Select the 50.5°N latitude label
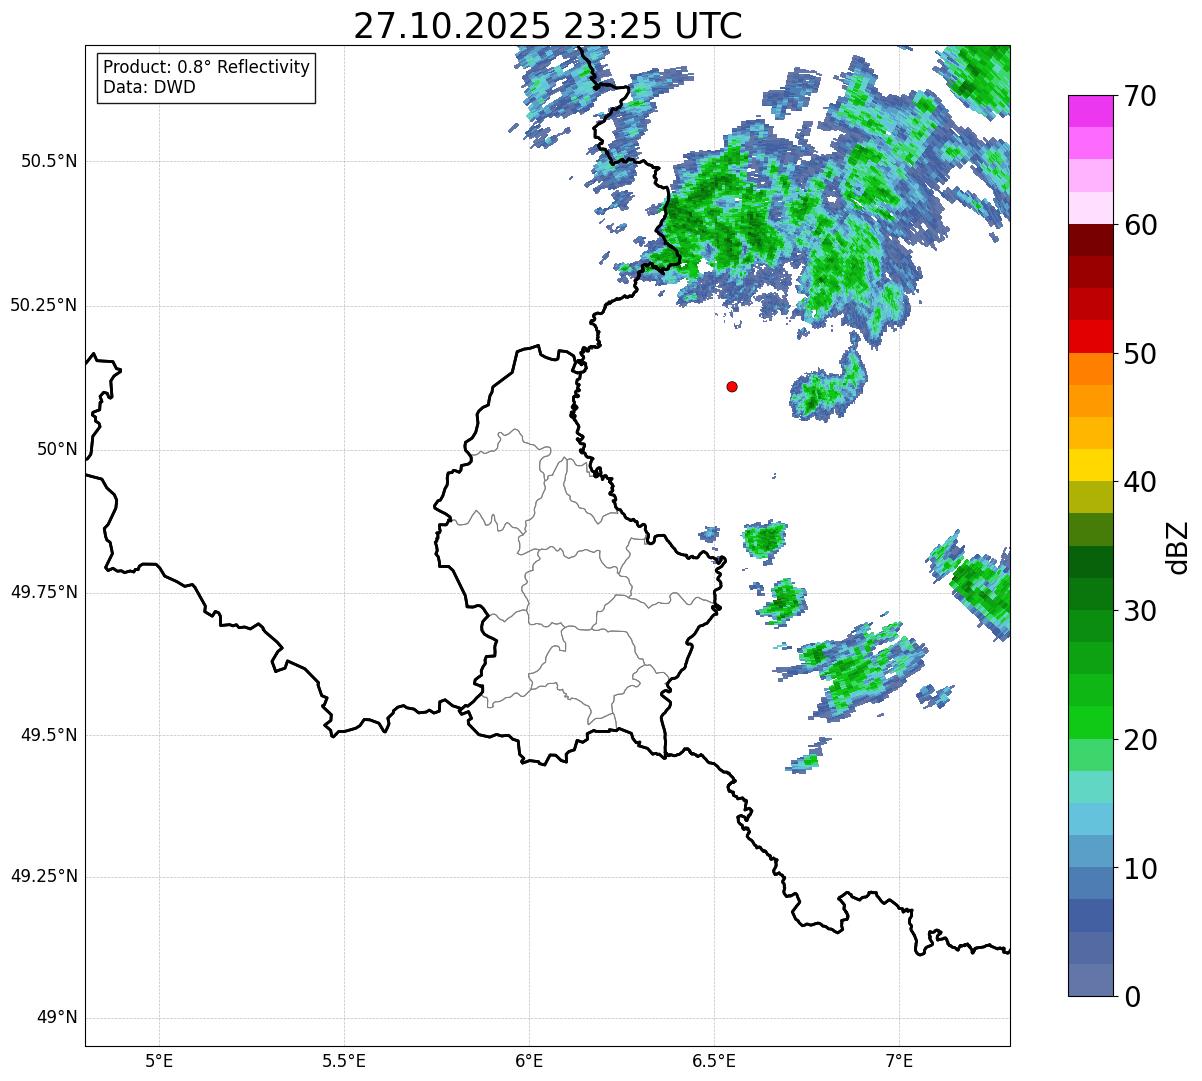 50,161
